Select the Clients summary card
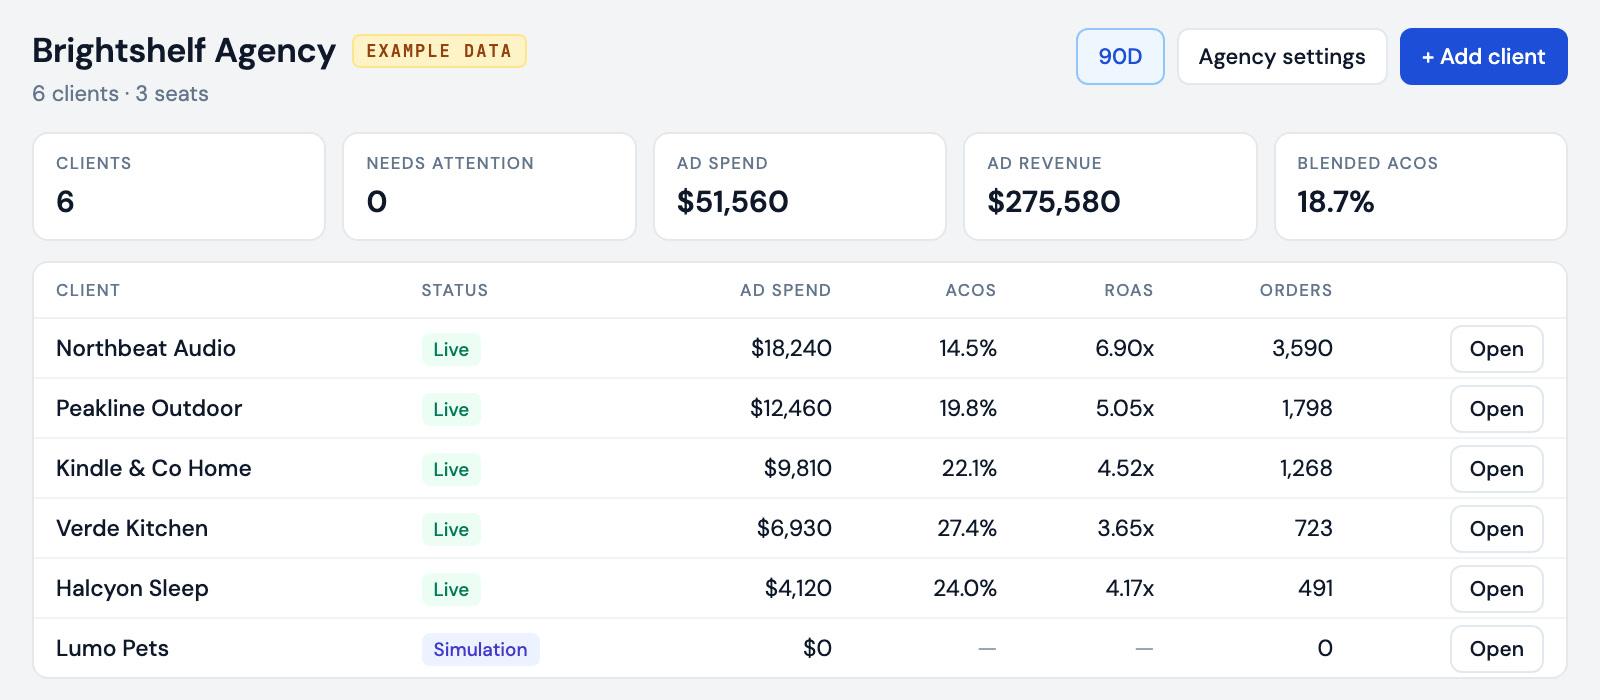This screenshot has width=1600, height=700. pos(179,187)
